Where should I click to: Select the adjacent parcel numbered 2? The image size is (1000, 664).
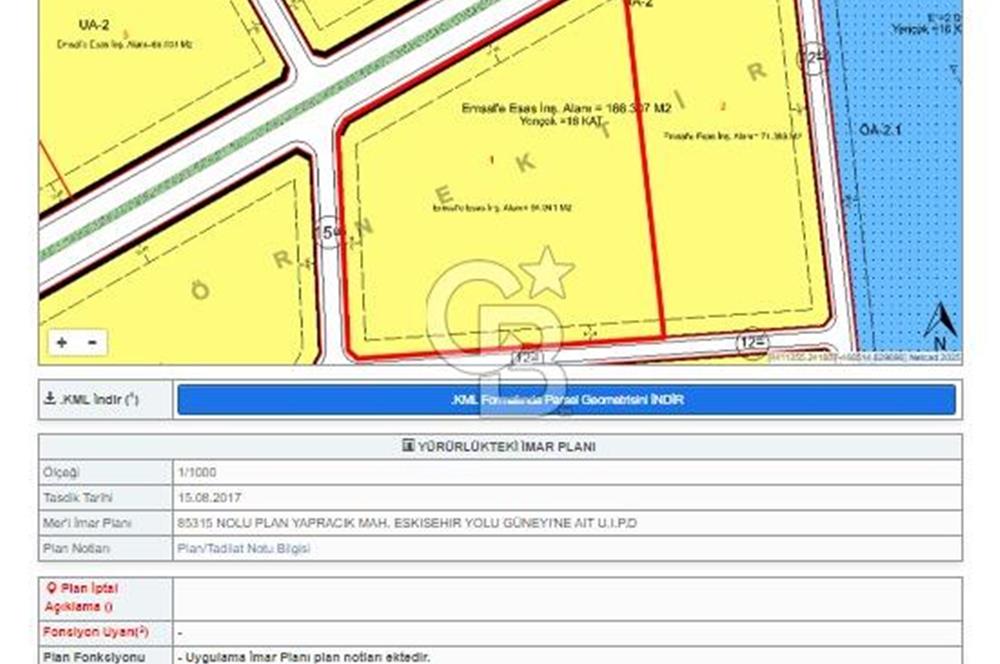click(730, 200)
